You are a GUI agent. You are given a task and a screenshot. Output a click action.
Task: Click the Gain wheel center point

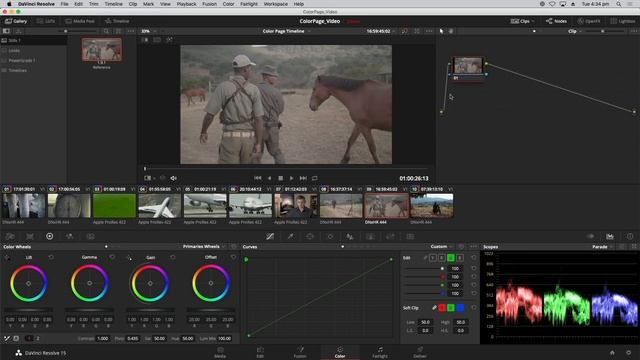tap(150, 283)
